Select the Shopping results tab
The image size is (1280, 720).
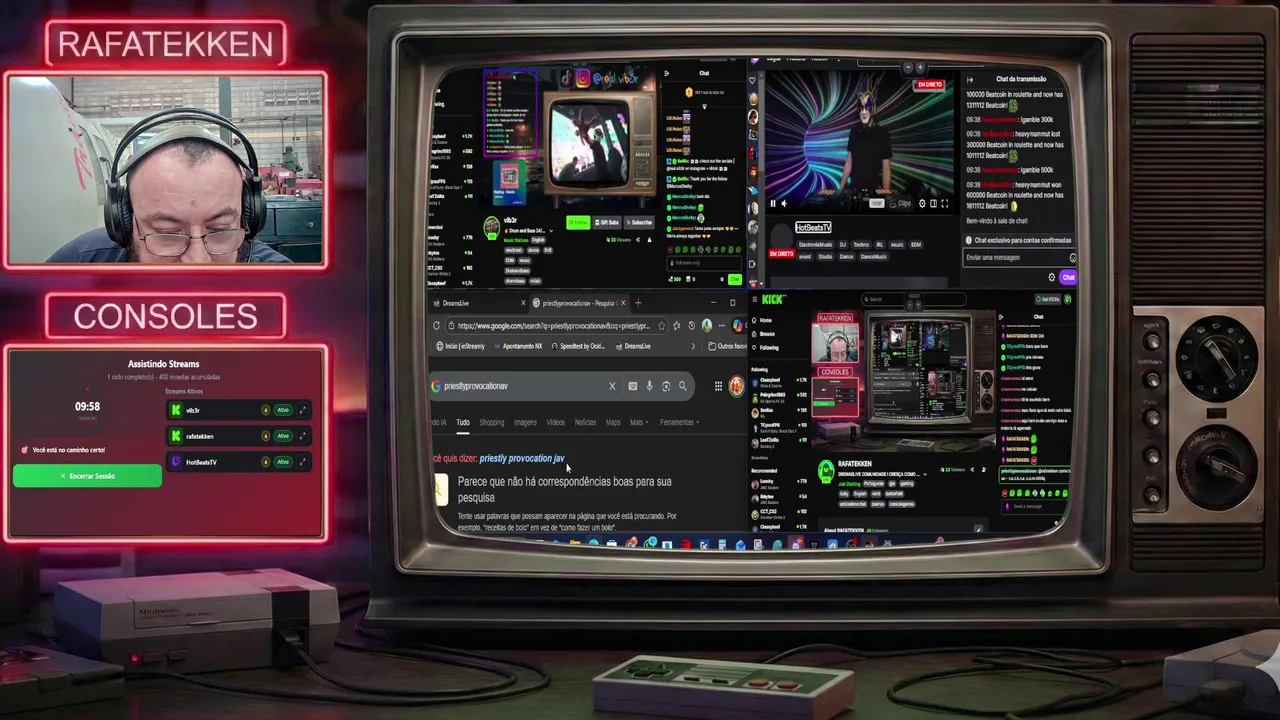[x=492, y=422]
